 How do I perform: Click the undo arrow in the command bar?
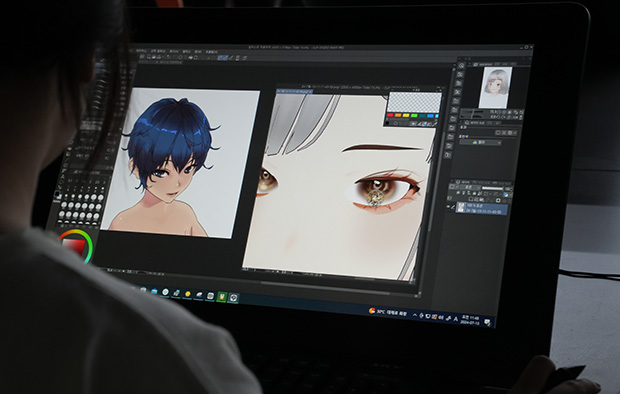click(168, 57)
